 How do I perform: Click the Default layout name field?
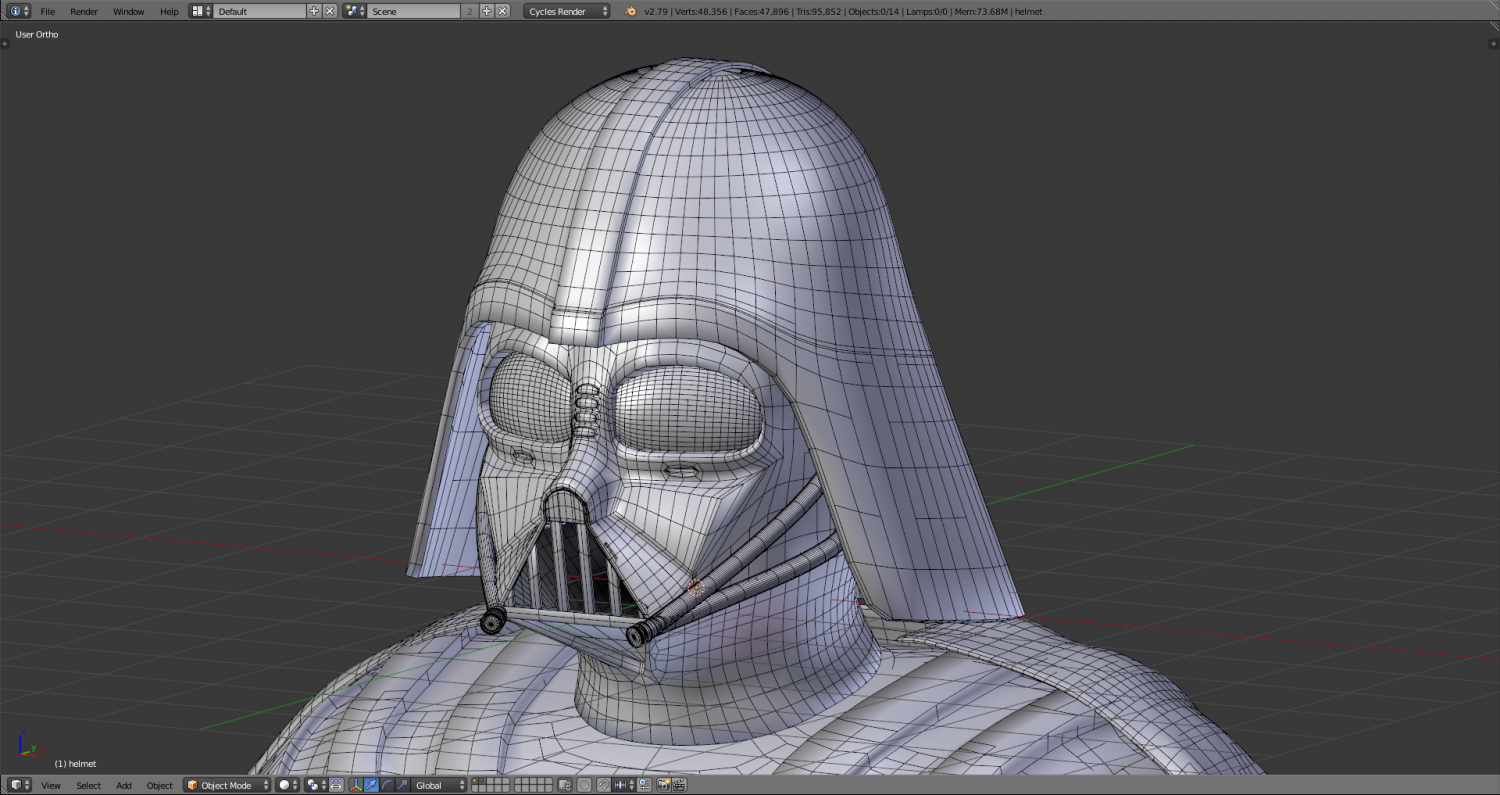259,11
